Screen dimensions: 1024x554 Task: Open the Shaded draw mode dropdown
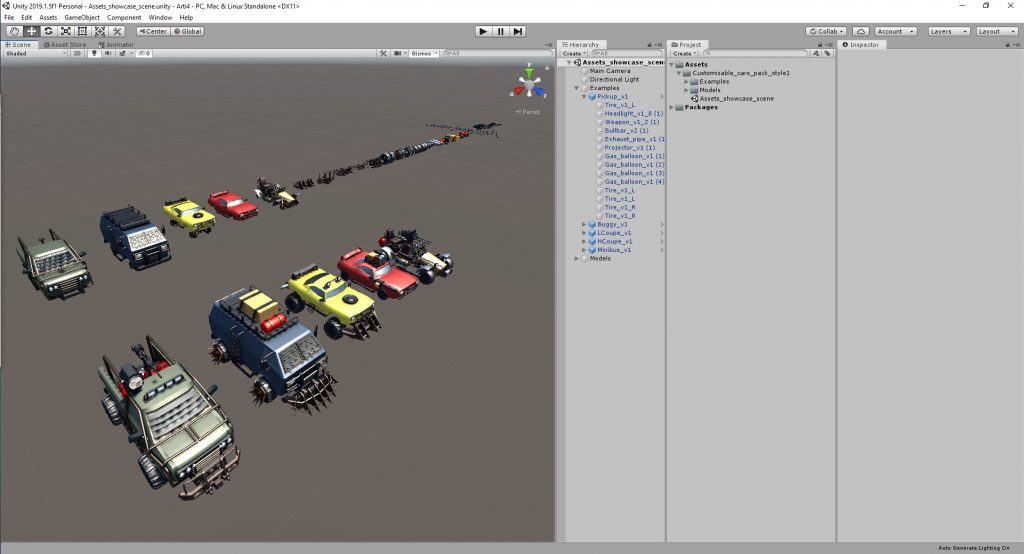(36, 54)
